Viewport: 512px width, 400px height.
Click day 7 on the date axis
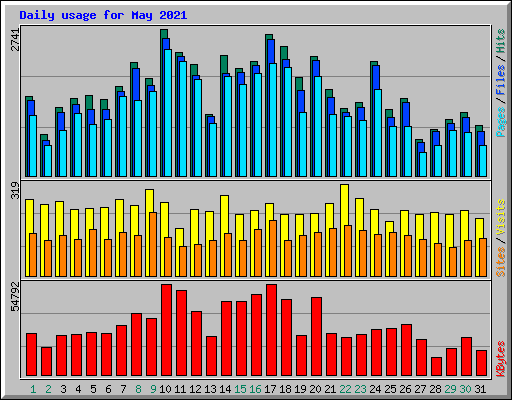tap(123, 389)
